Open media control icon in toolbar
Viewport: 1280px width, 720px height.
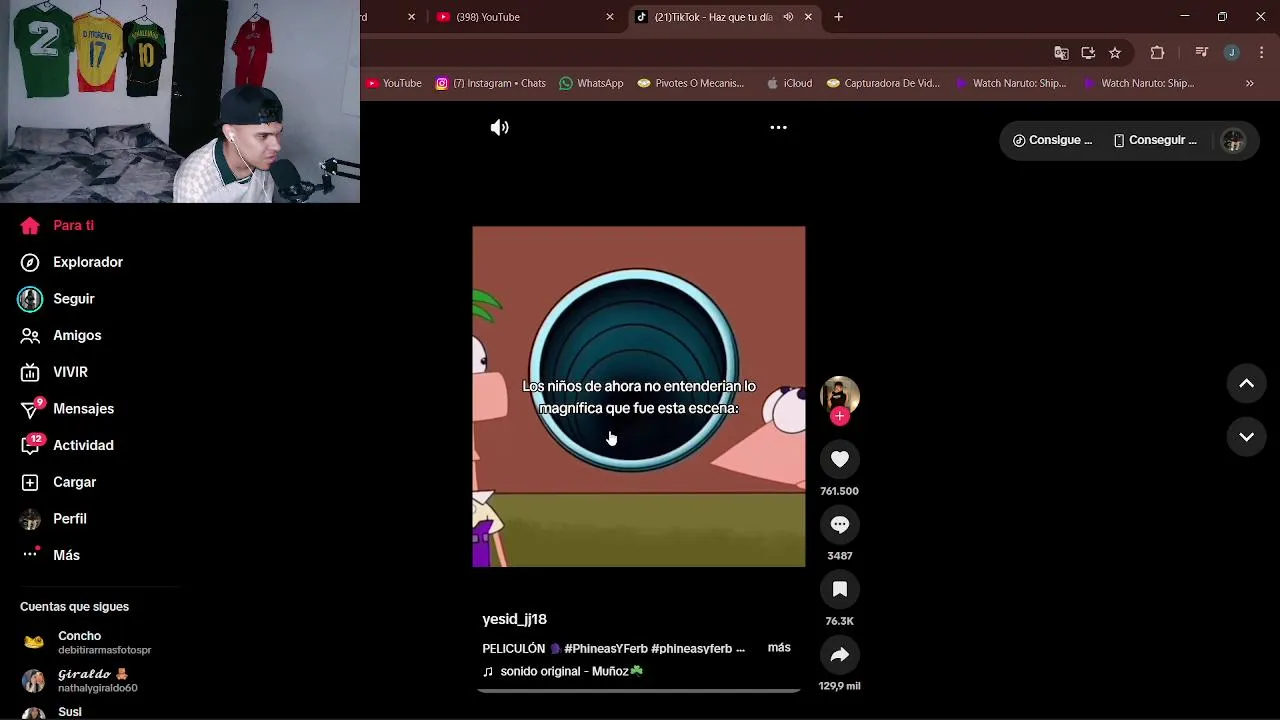[x=1202, y=53]
